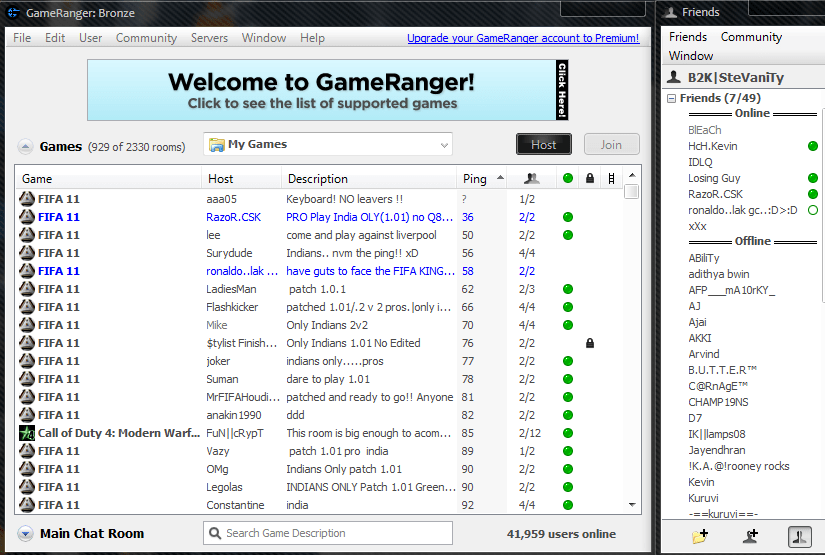
Task: Open the Community menu in main window
Action: click(146, 38)
